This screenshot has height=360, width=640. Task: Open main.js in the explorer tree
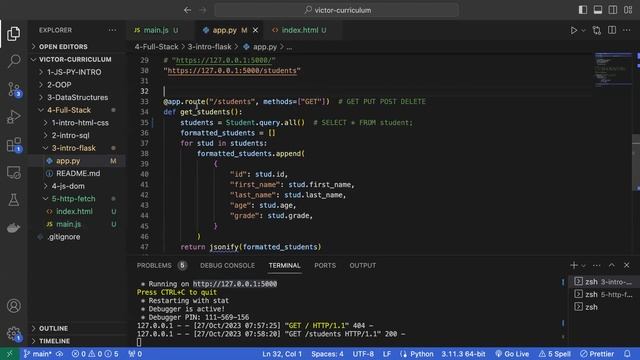(x=77, y=224)
